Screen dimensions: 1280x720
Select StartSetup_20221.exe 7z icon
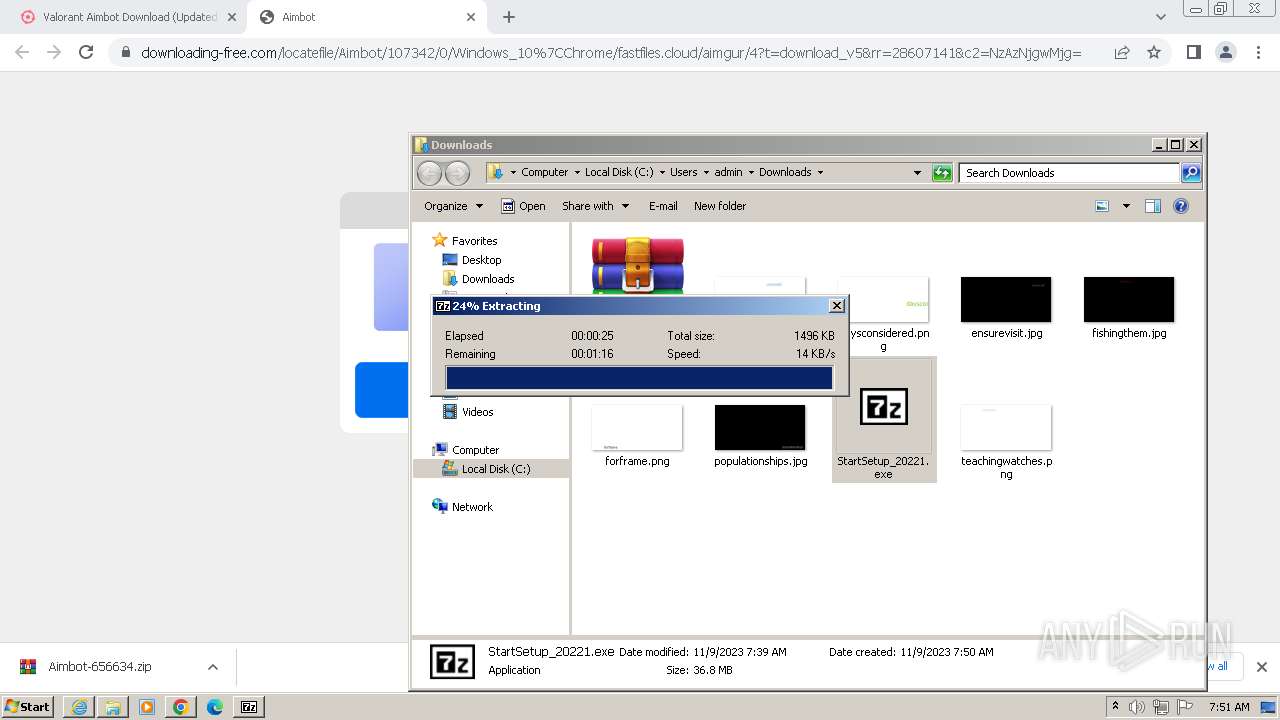(884, 407)
